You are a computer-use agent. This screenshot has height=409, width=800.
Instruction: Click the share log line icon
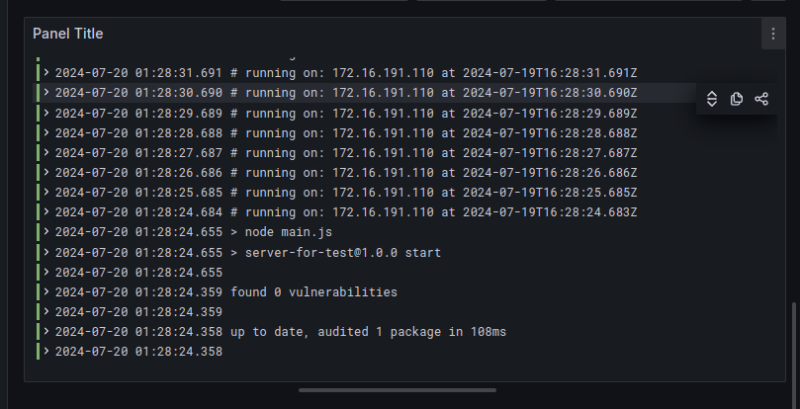point(762,99)
